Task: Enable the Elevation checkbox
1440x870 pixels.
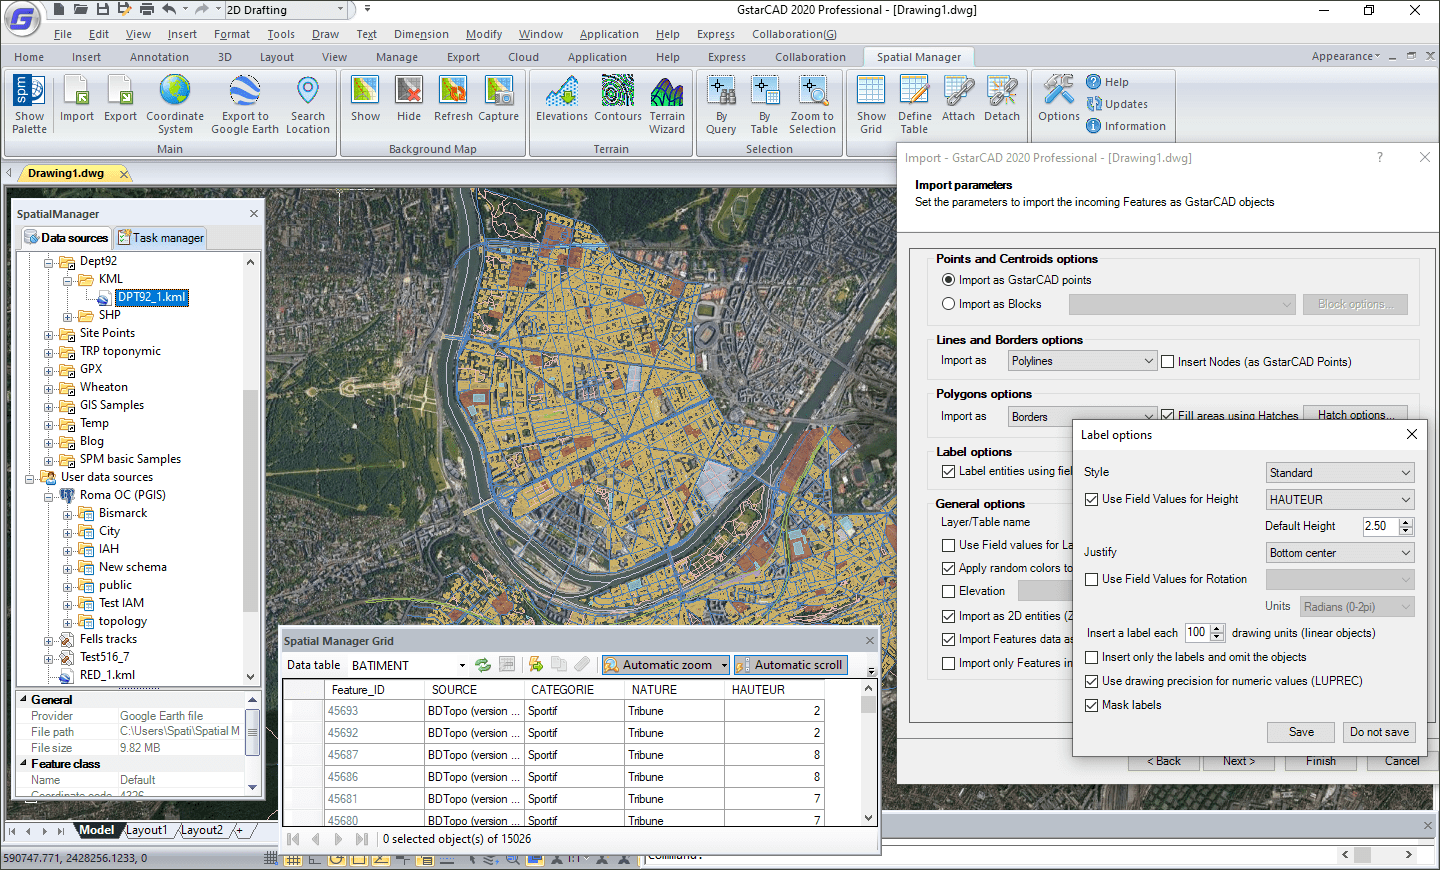Action: [x=948, y=591]
